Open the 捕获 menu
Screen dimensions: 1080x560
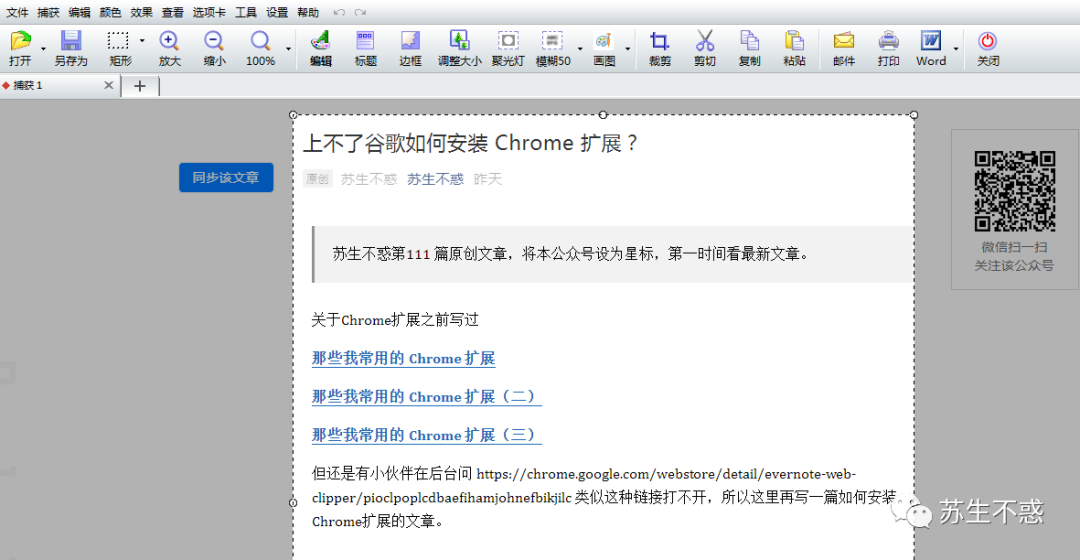[48, 12]
